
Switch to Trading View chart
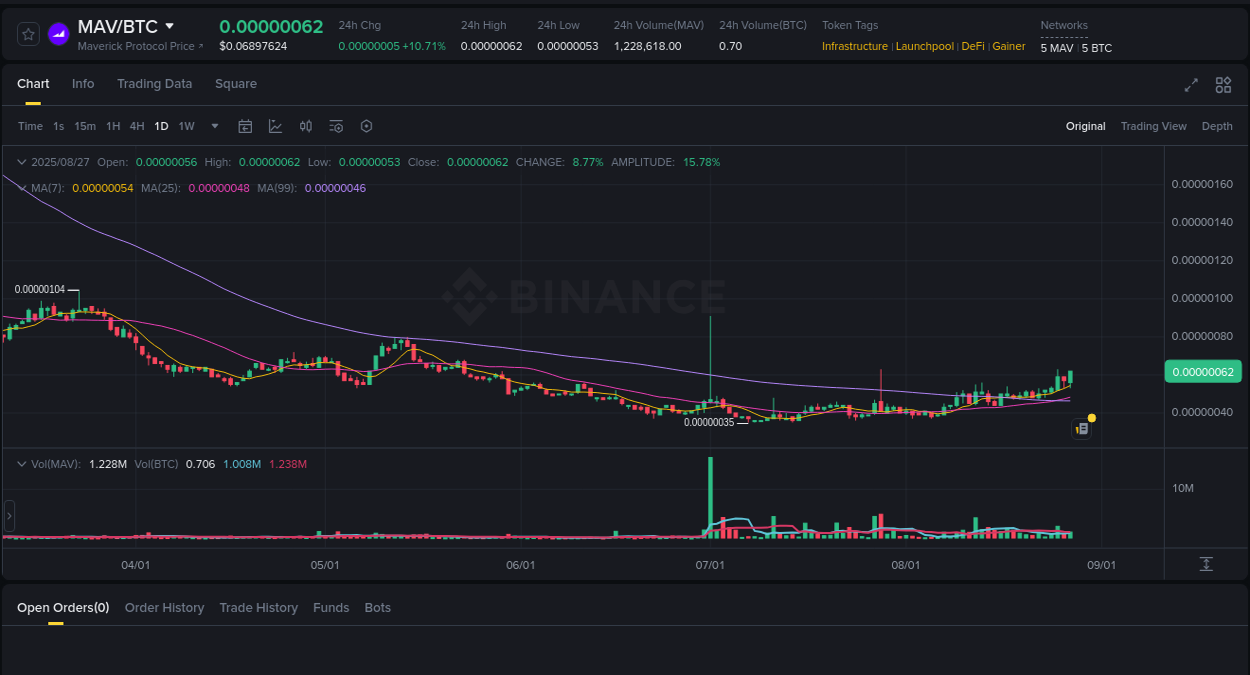(1153, 126)
